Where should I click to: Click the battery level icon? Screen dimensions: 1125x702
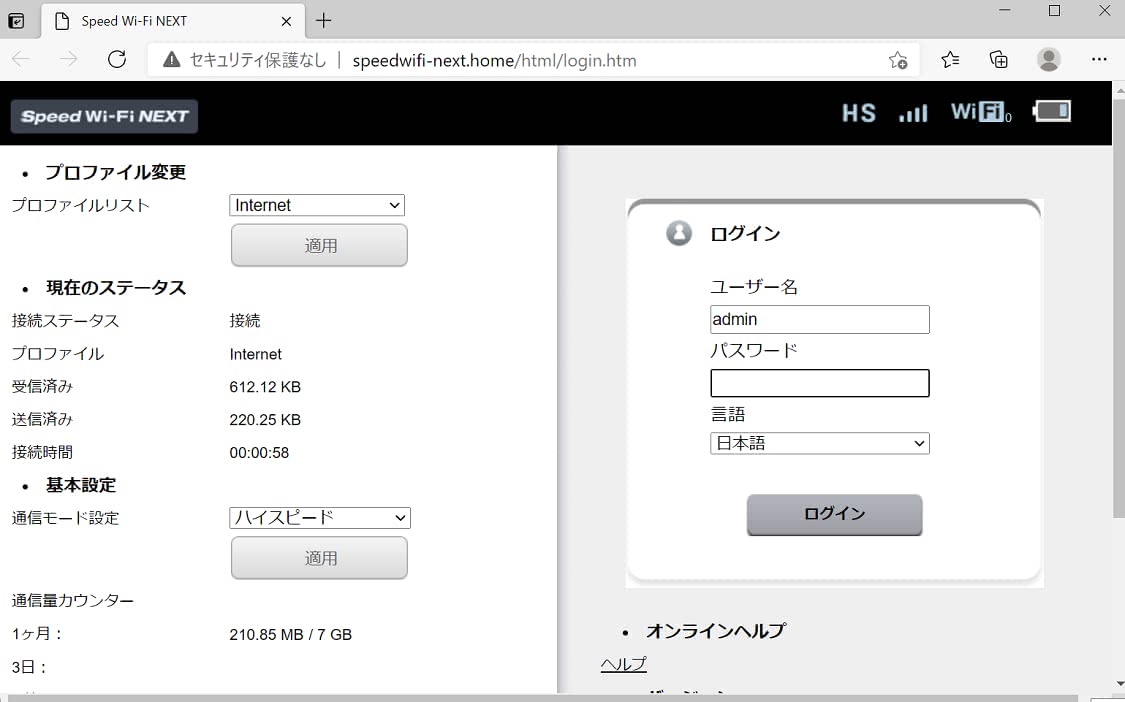1052,111
